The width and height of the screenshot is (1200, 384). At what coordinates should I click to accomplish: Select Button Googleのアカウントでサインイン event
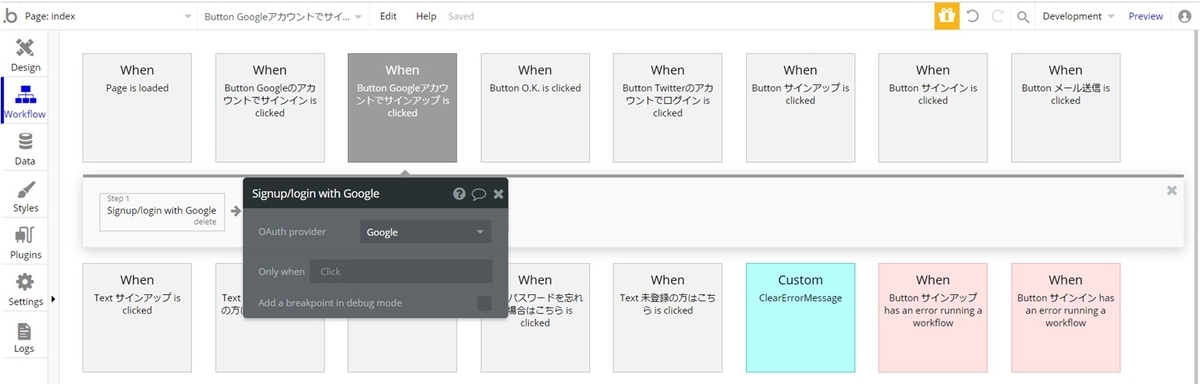pyautogui.click(x=270, y=107)
